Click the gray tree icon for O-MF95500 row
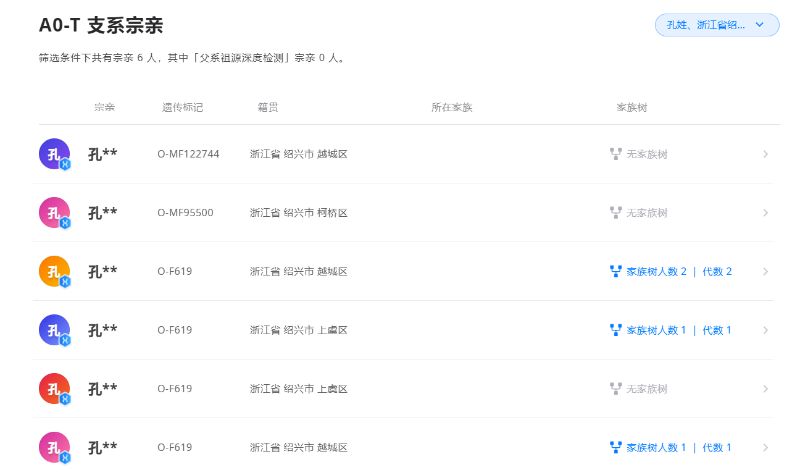The width and height of the screenshot is (800, 475). click(x=615, y=212)
